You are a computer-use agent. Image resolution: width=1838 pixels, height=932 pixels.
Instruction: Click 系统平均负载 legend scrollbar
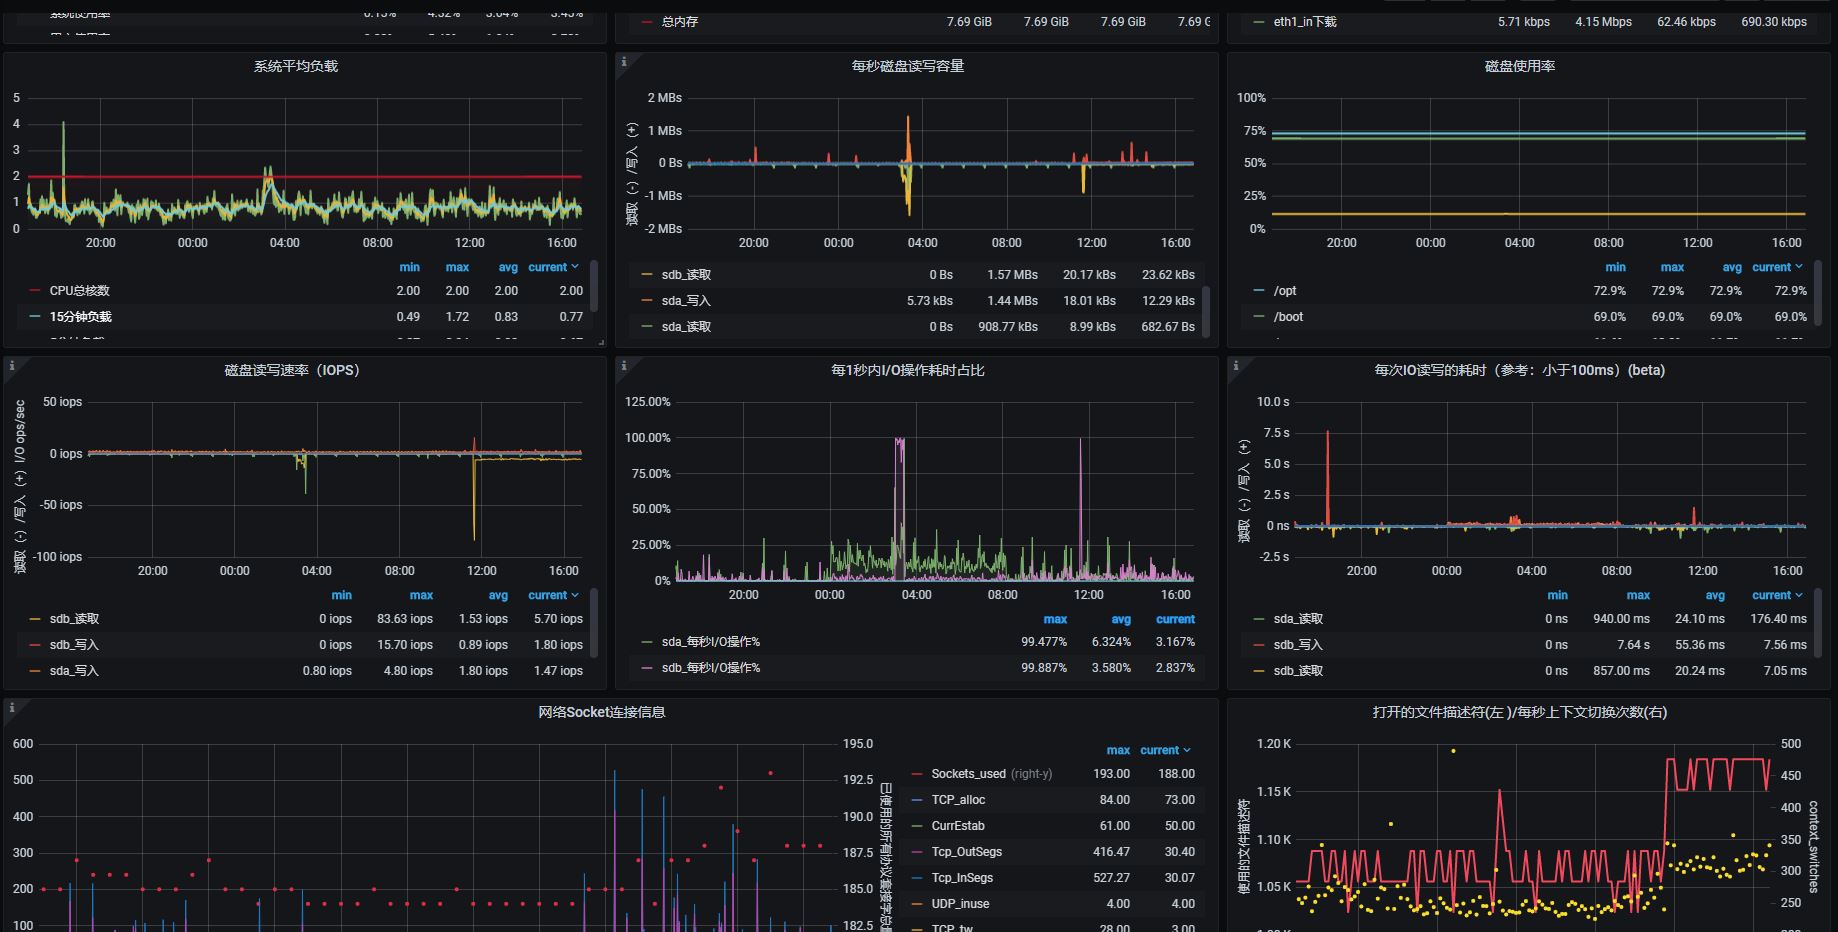595,286
